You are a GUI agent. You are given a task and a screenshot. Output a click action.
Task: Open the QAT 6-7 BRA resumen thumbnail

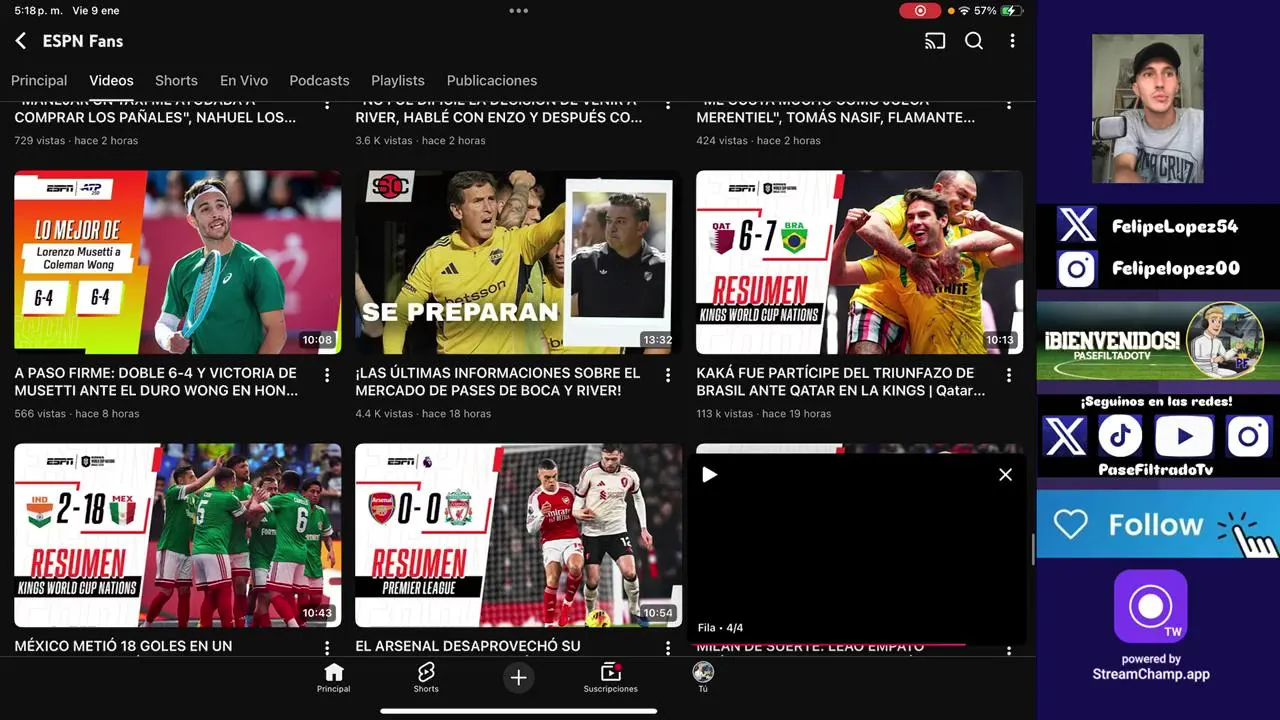[x=859, y=262]
